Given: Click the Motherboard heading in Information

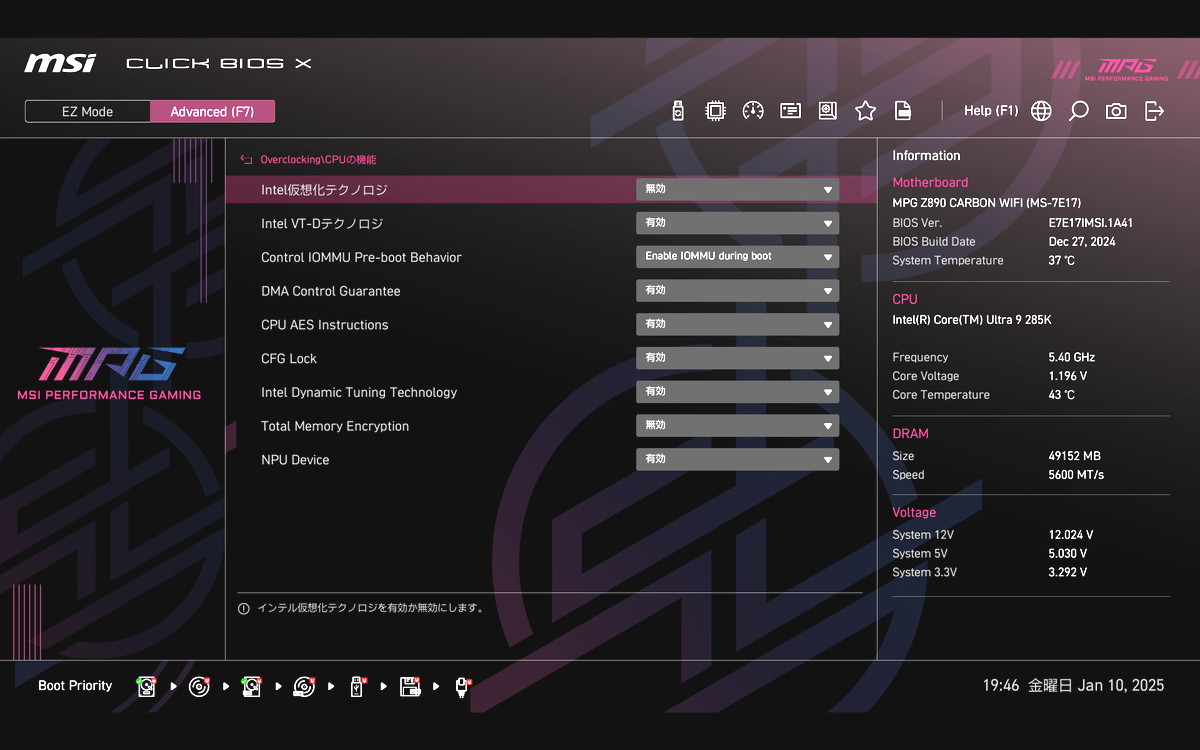Looking at the screenshot, I should point(930,183).
